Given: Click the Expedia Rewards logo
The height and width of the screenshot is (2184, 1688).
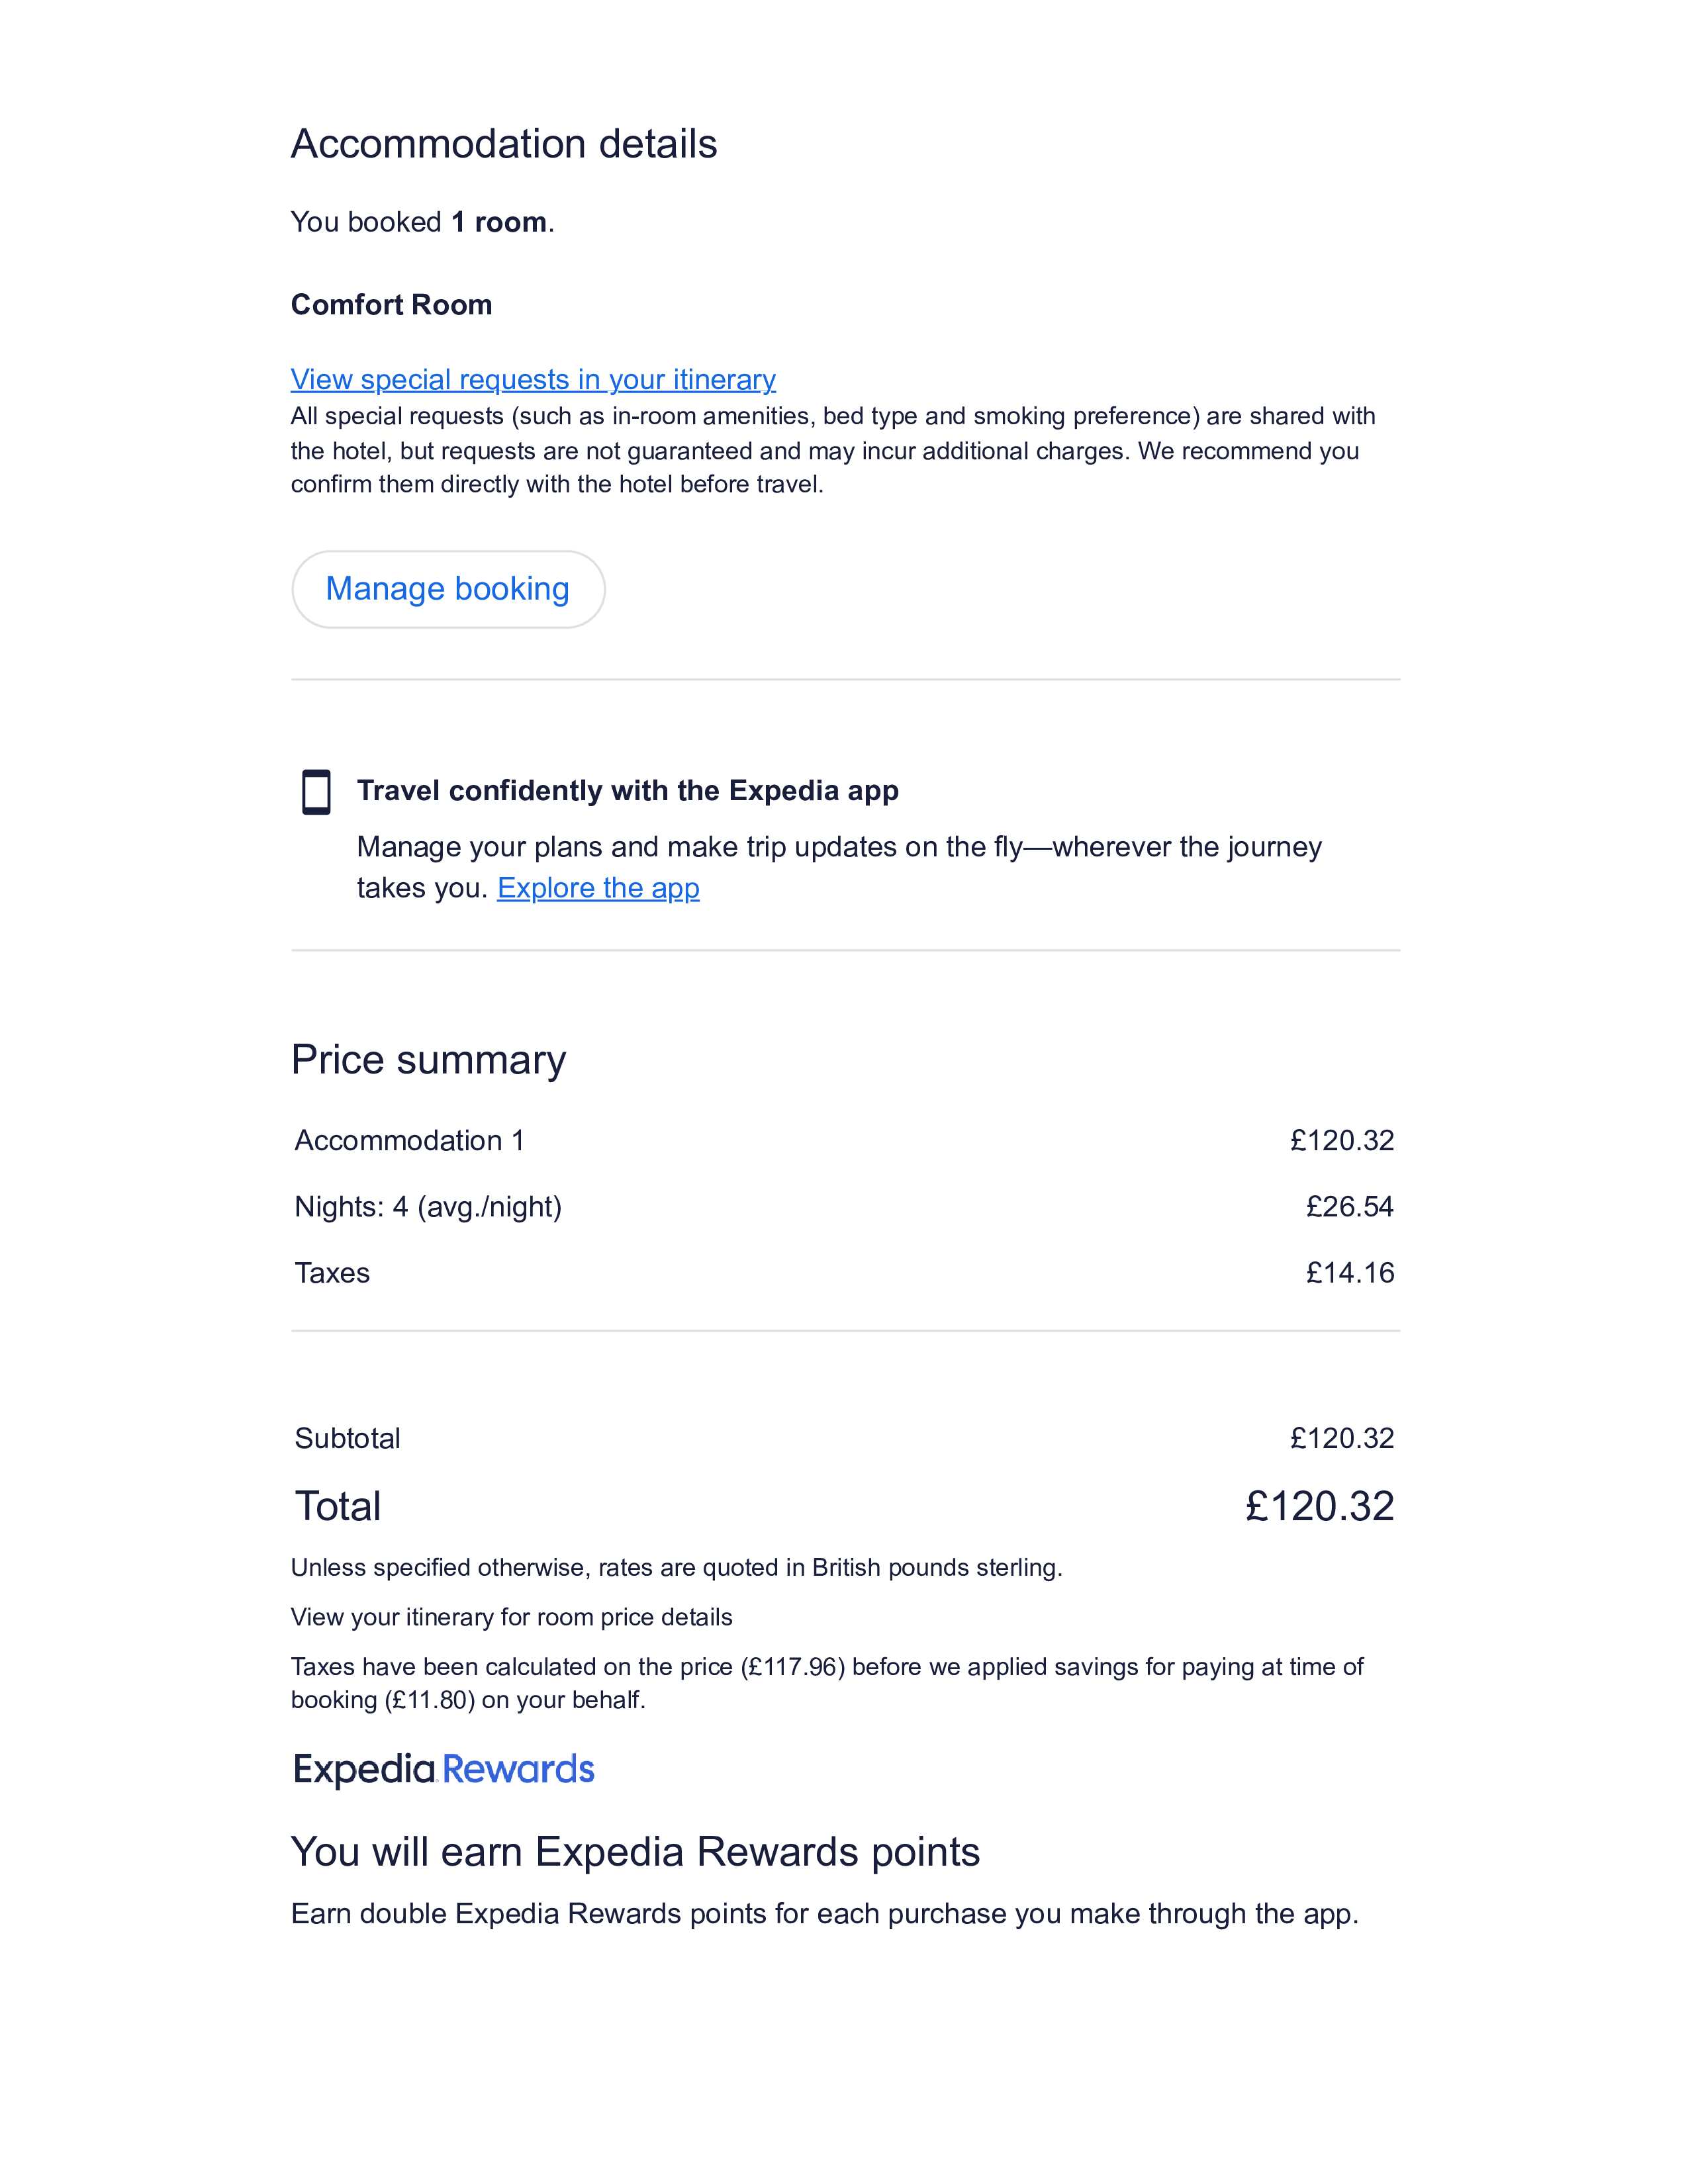Looking at the screenshot, I should pyautogui.click(x=443, y=1769).
